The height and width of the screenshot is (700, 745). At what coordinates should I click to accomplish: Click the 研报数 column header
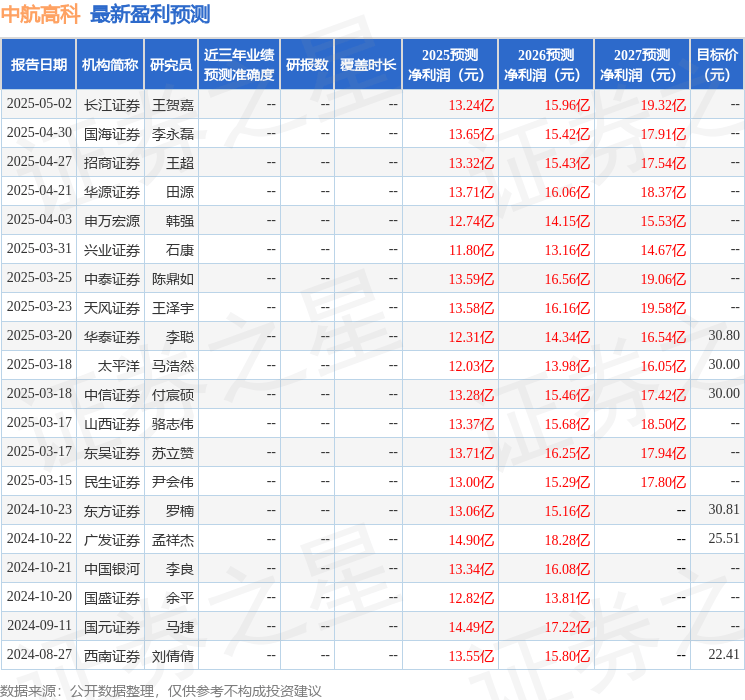306,65
